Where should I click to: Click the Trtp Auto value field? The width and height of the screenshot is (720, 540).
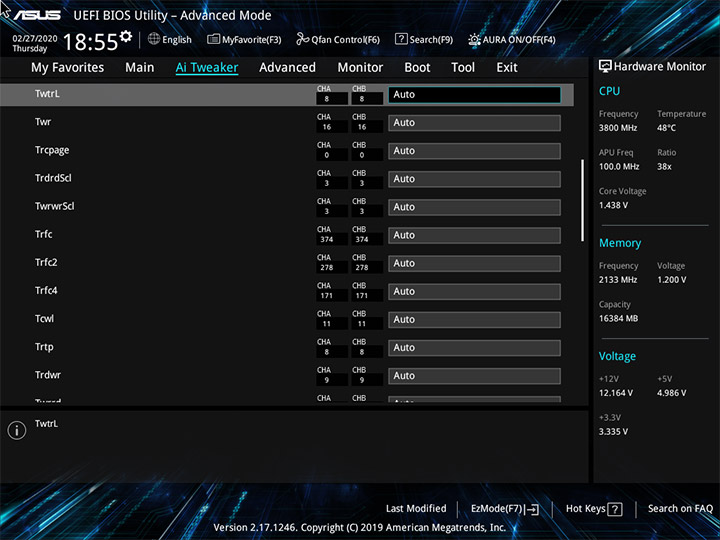(474, 348)
